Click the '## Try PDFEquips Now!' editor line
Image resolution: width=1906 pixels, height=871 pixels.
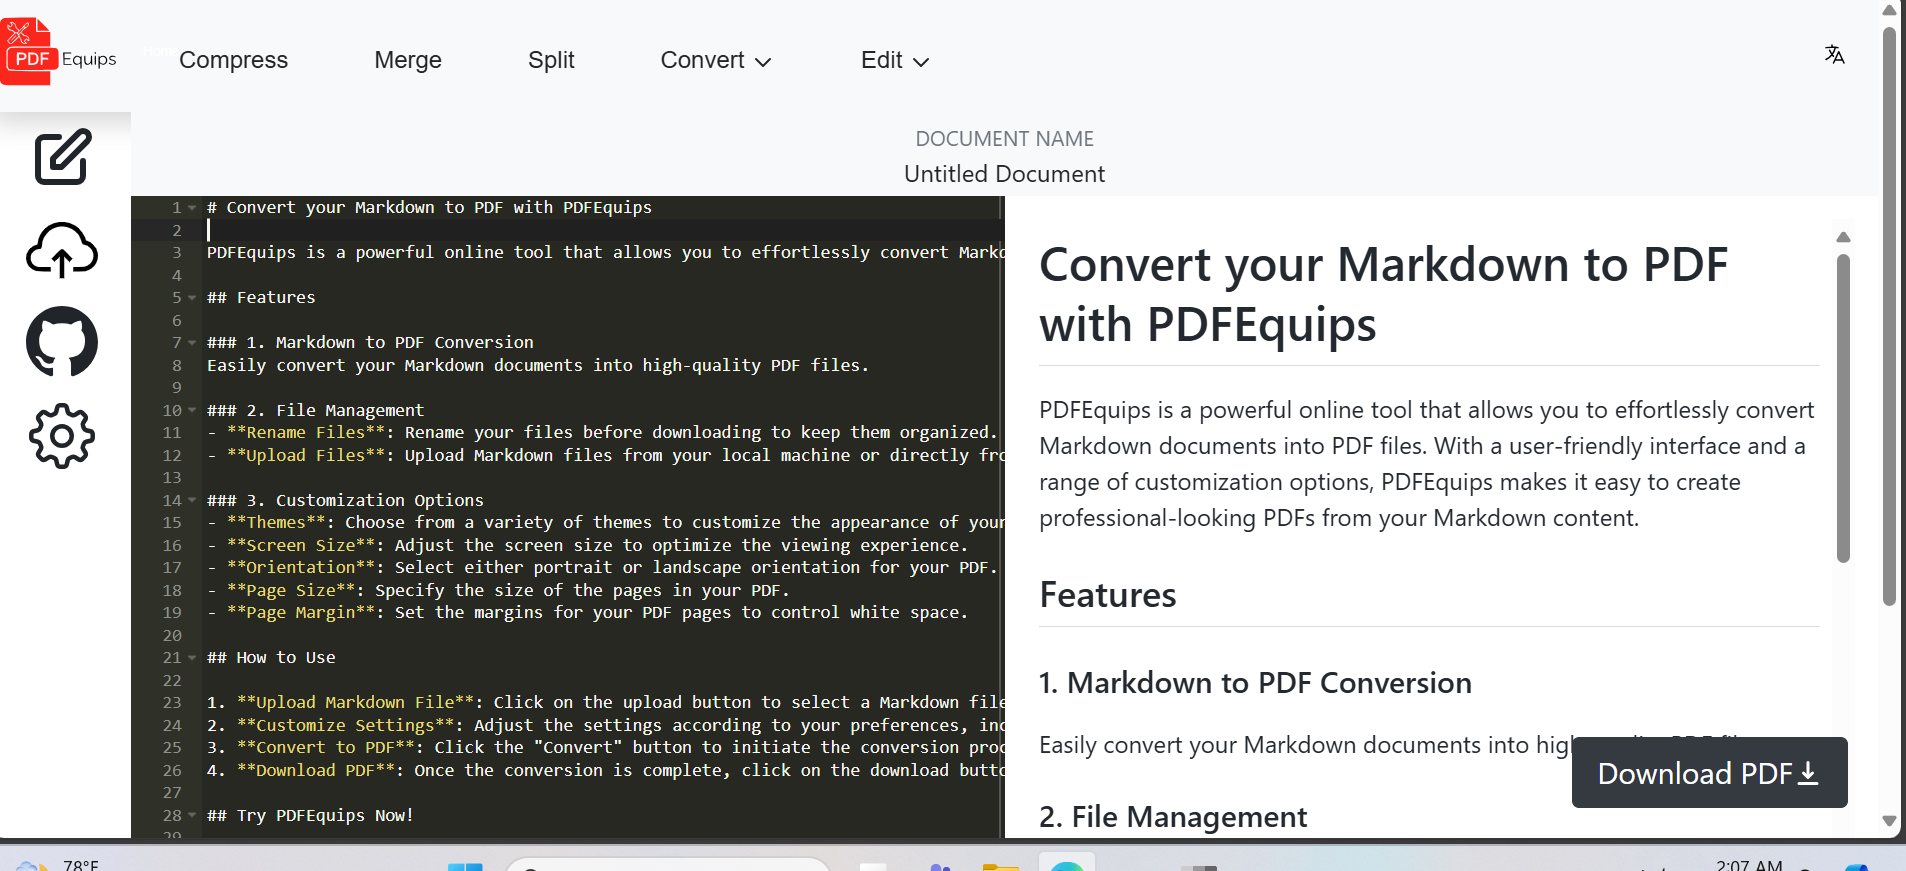tap(310, 816)
